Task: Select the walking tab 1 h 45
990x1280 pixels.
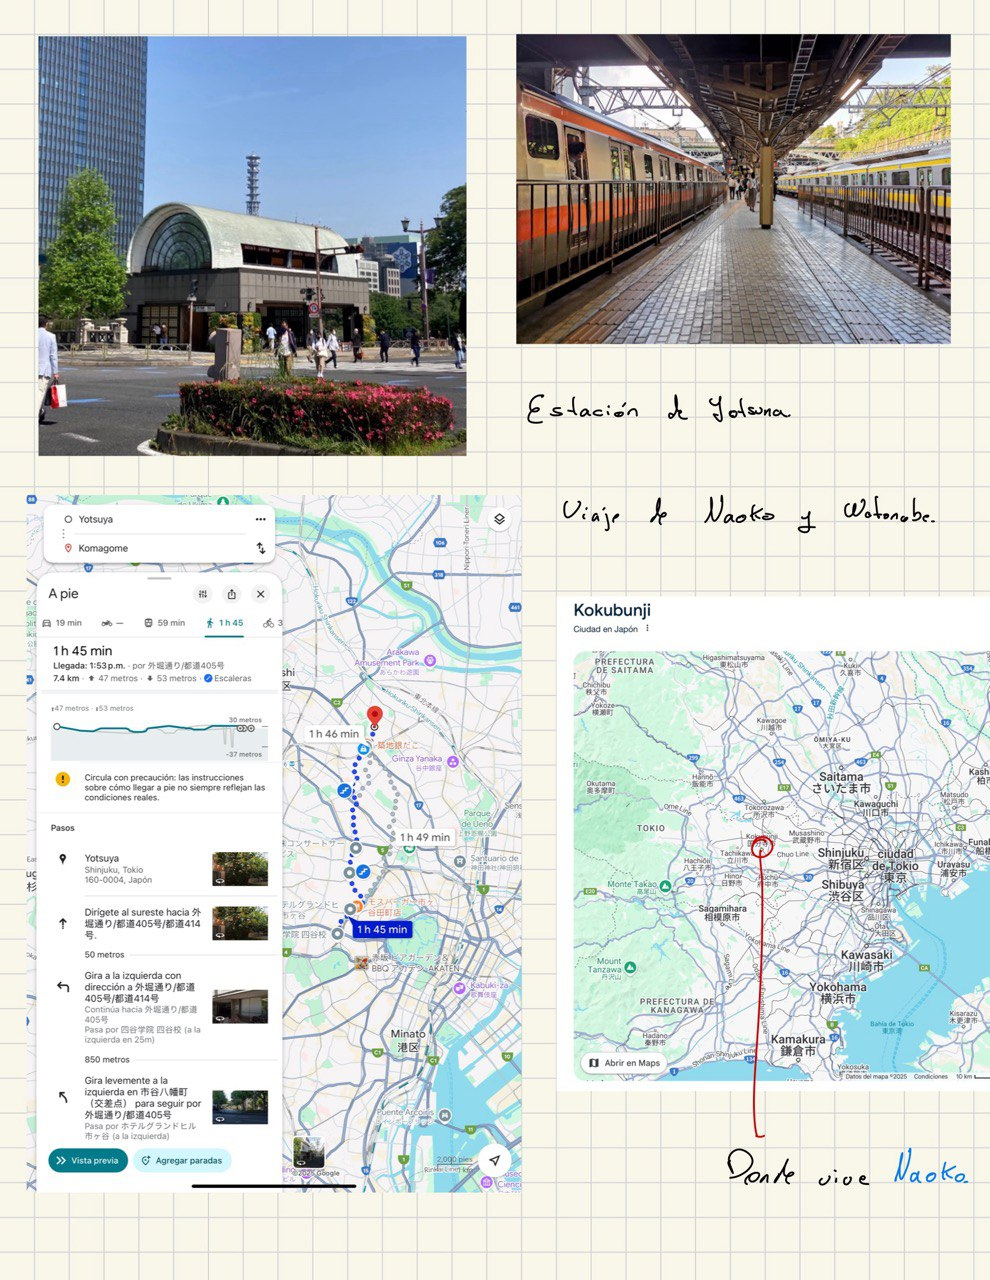Action: coord(225,622)
